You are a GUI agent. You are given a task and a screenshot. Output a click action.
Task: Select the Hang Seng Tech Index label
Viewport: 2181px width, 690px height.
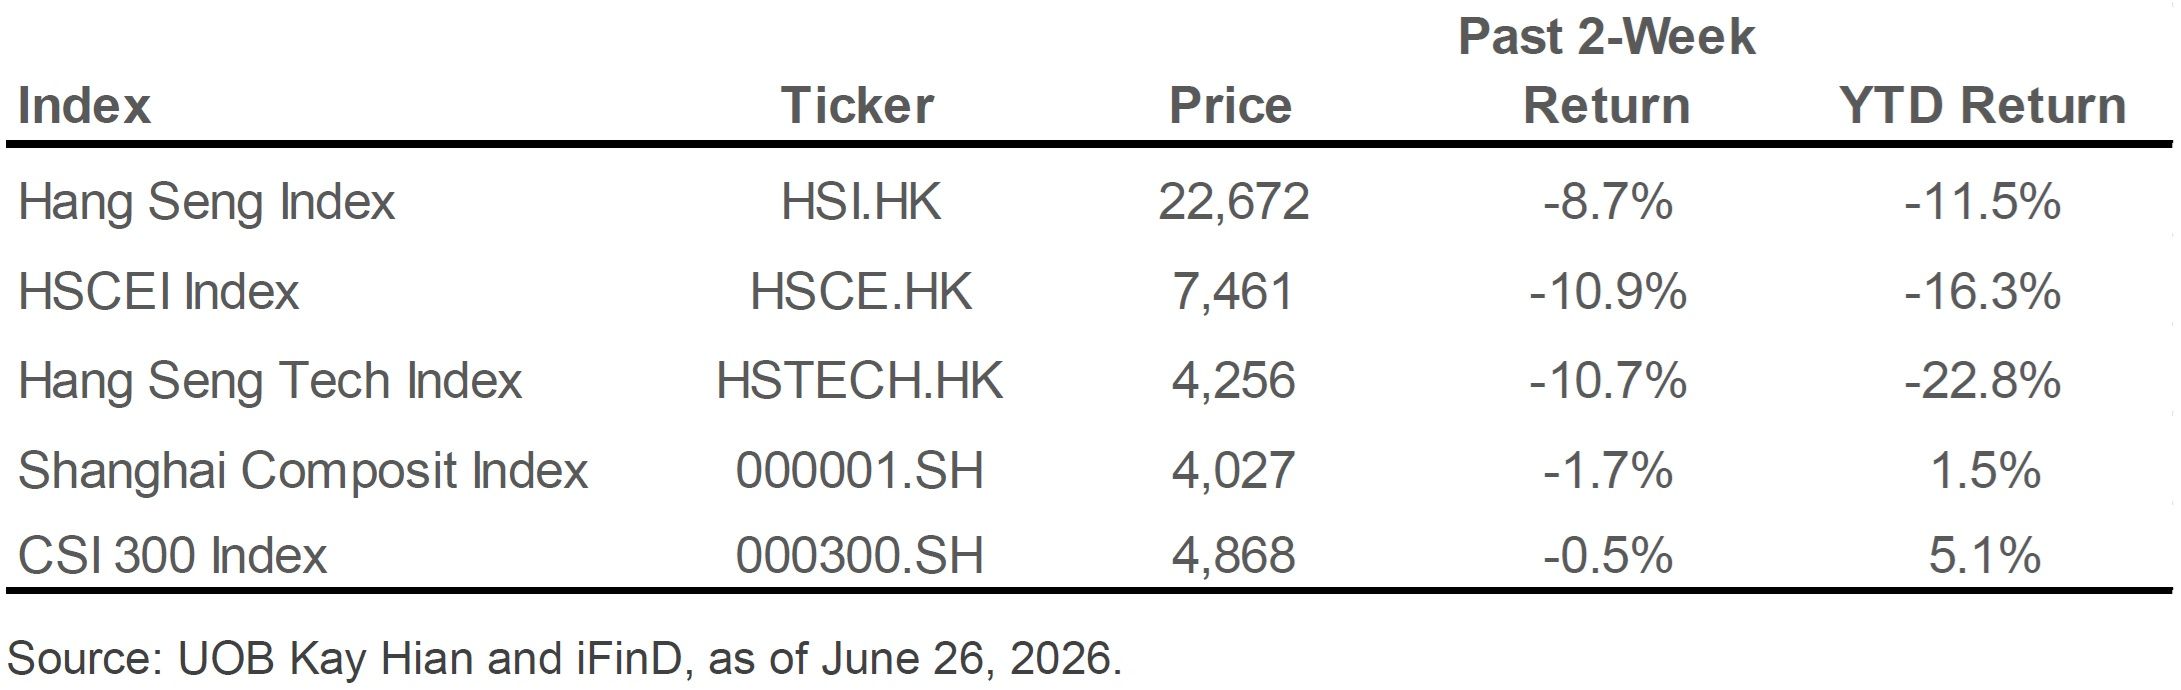[x=270, y=382]
